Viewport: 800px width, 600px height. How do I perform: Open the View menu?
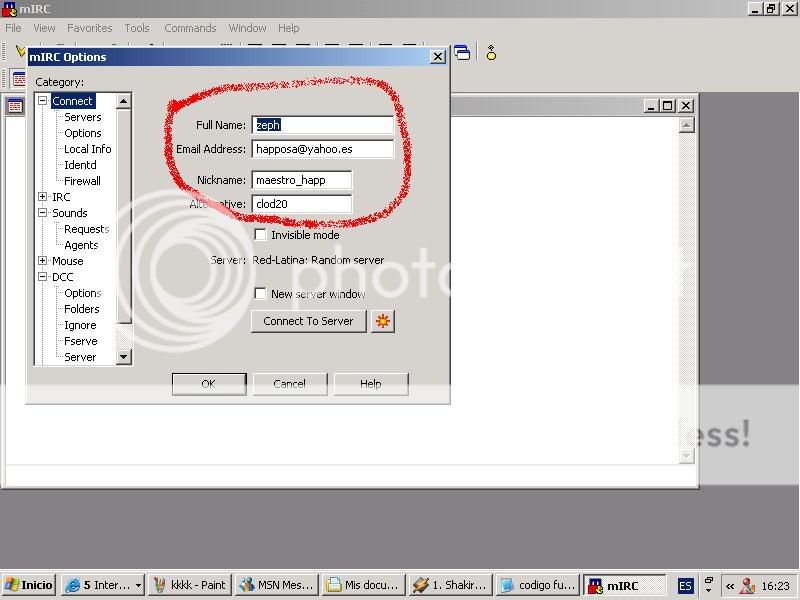(44, 28)
